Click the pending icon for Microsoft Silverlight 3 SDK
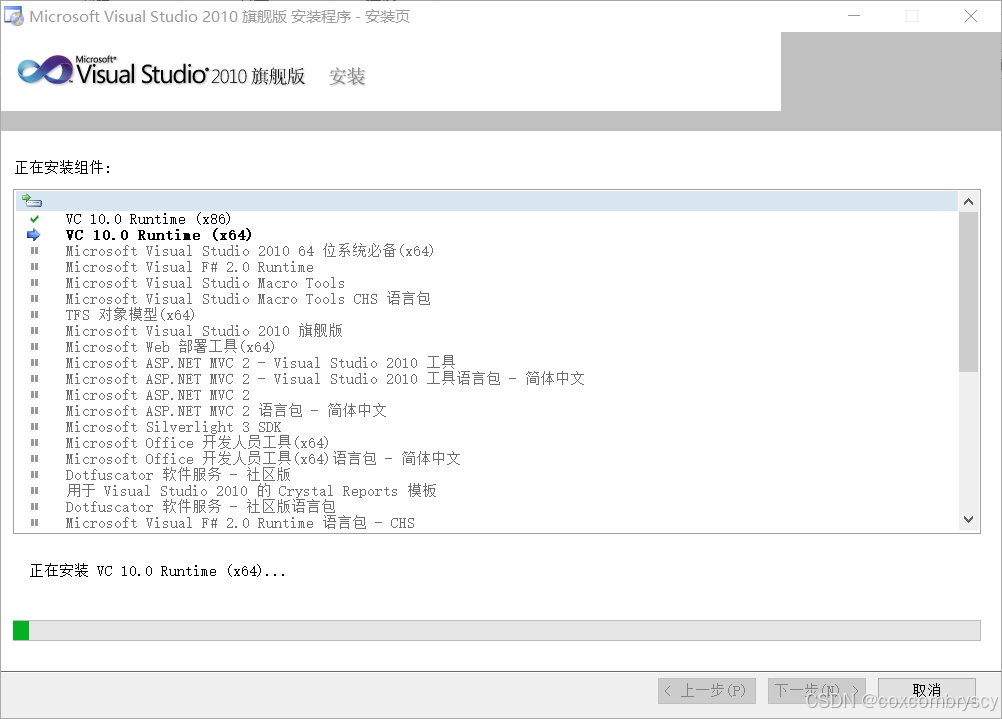Viewport: 1002px width, 719px height. [x=35, y=427]
